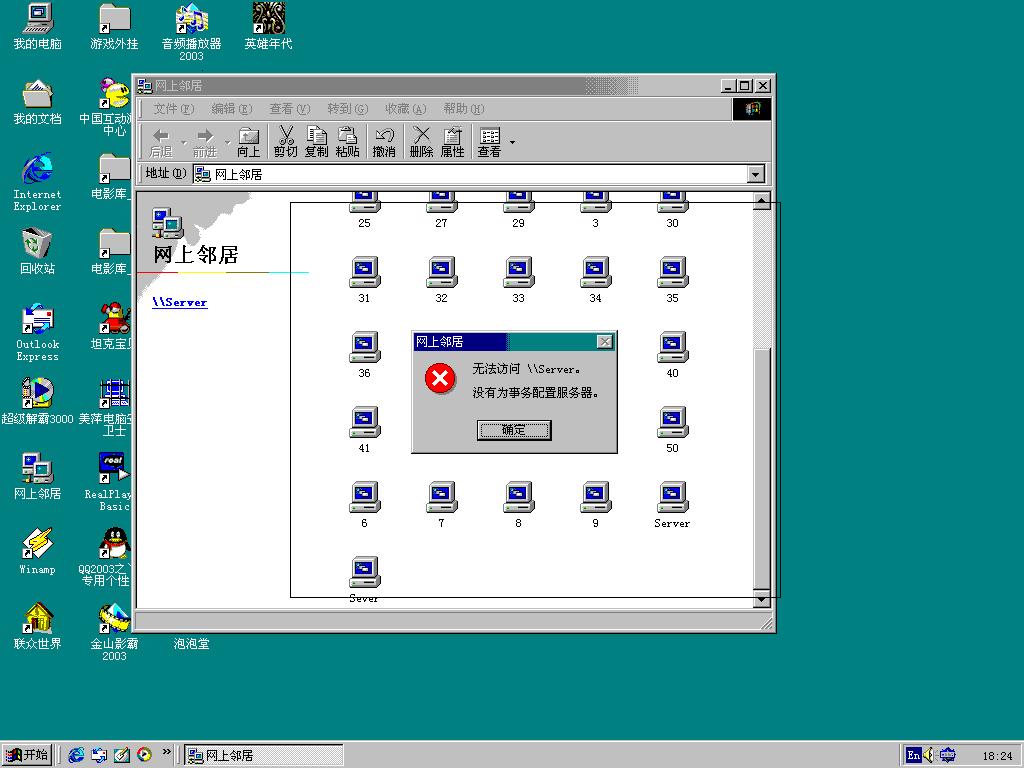This screenshot has height=768, width=1024.
Task: Open the 开始 Start menu
Action: tap(27, 755)
